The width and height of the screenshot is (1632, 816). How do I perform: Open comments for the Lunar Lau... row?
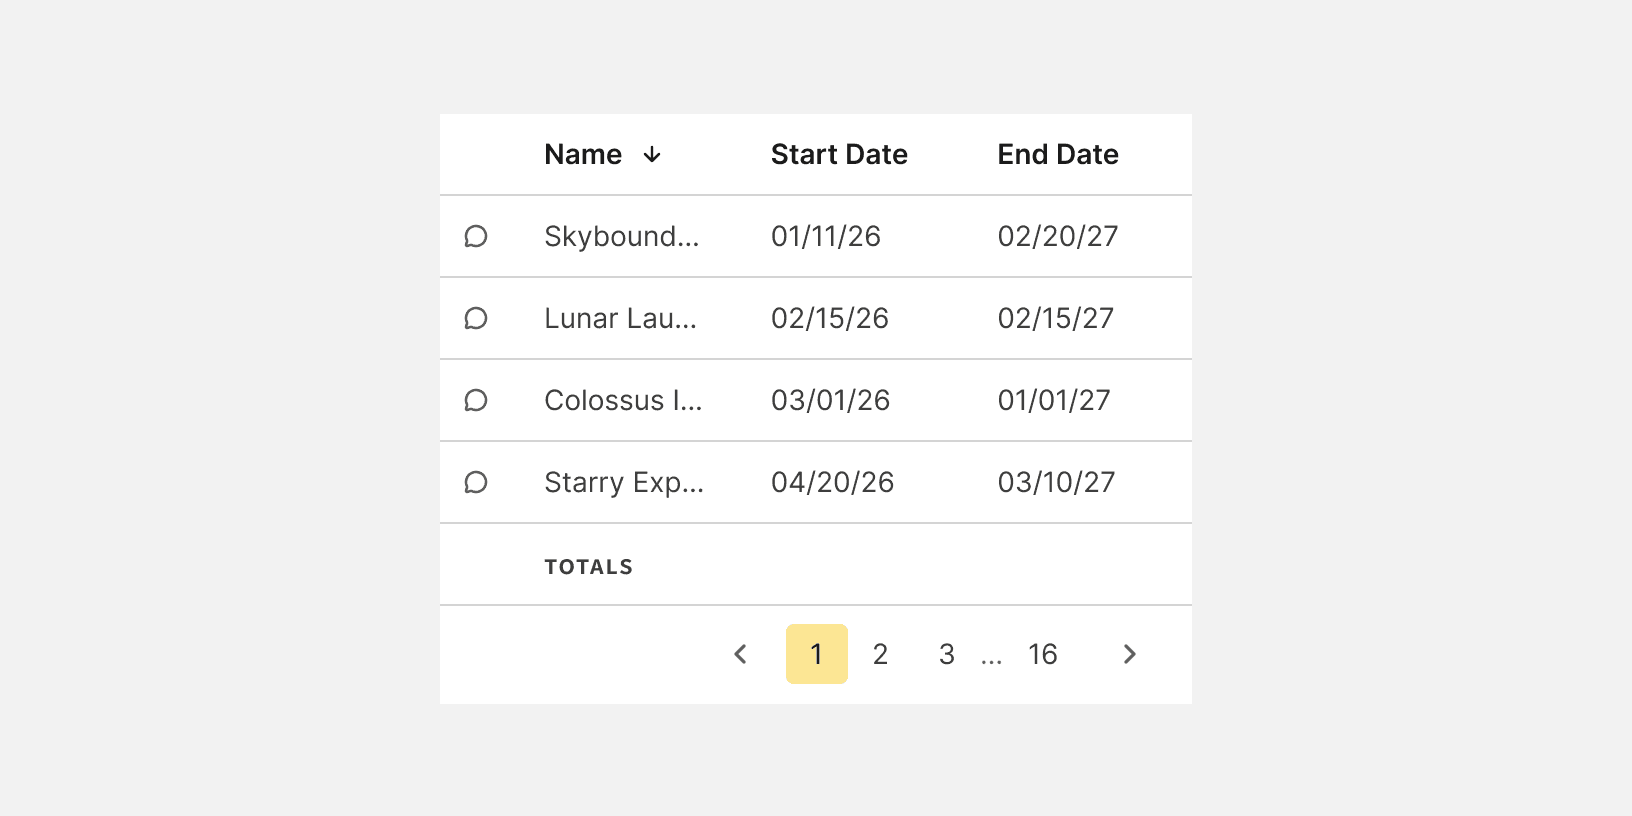click(x=476, y=318)
